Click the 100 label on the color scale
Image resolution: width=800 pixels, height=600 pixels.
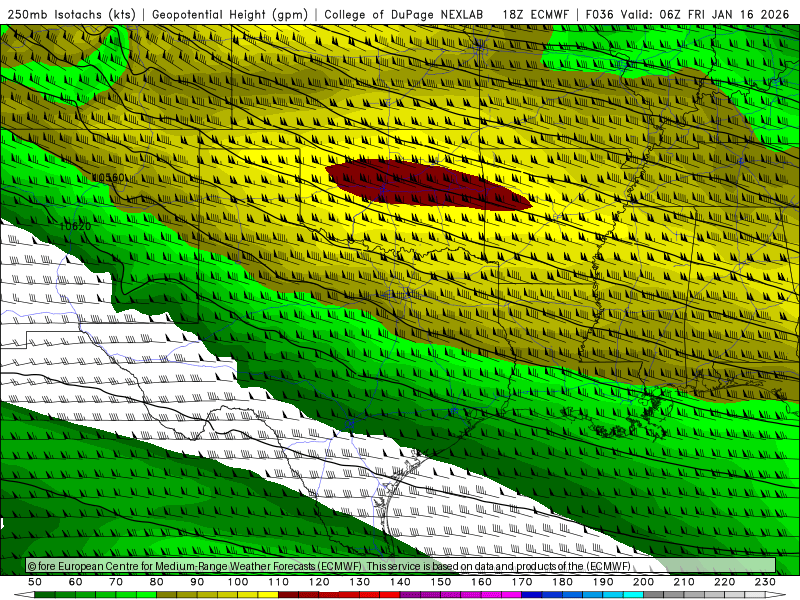(x=238, y=582)
